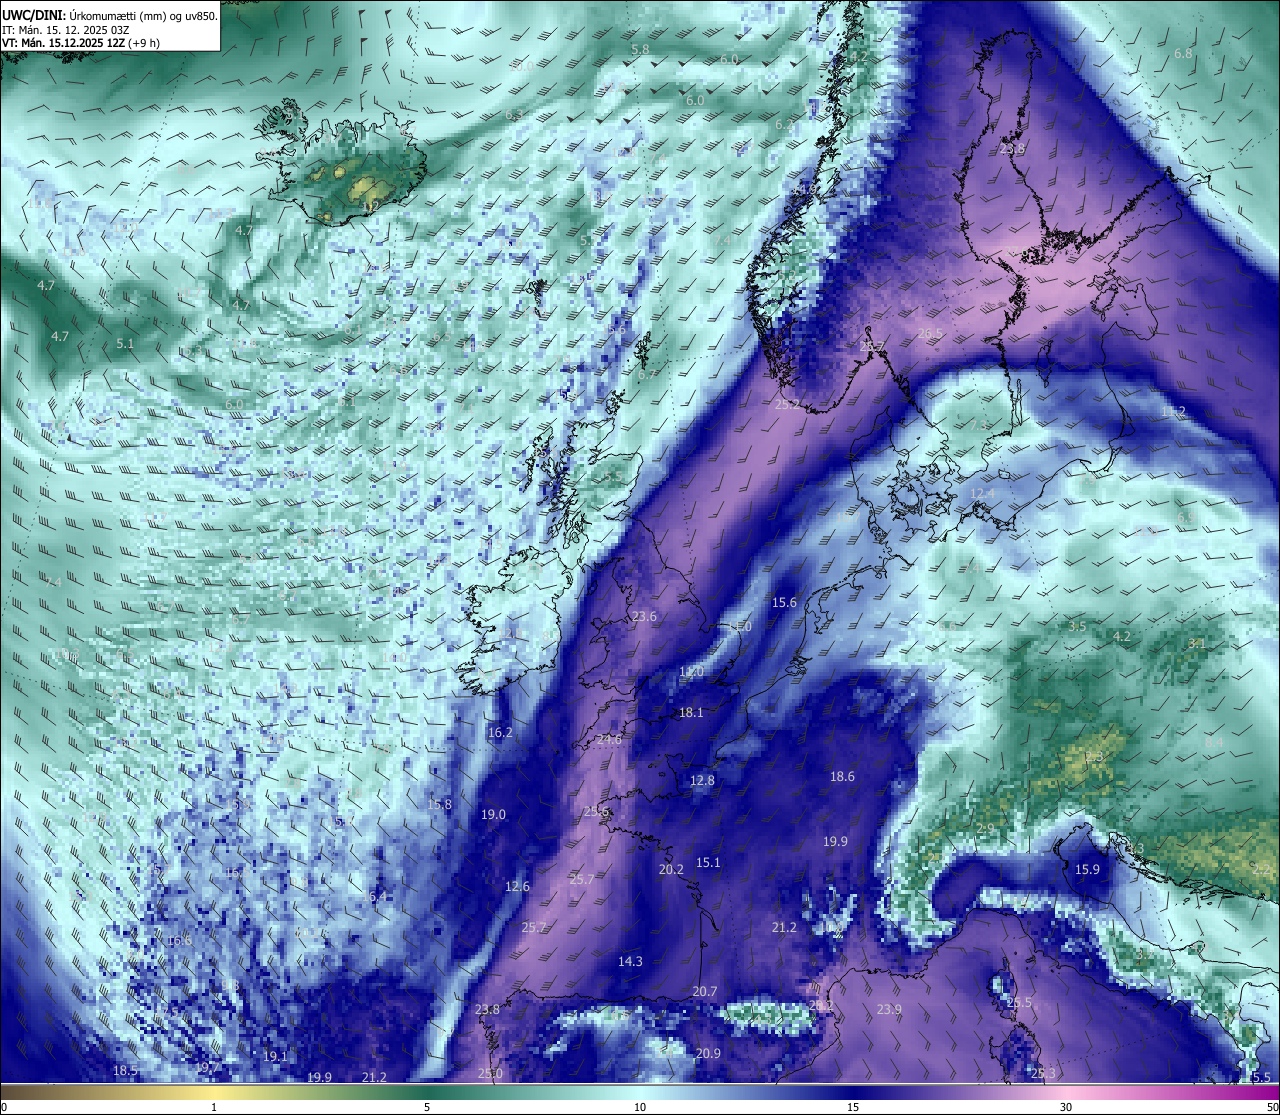The height and width of the screenshot is (1115, 1280).
Task: Click the 23.8 value off northwest Spain
Action: point(487,1009)
